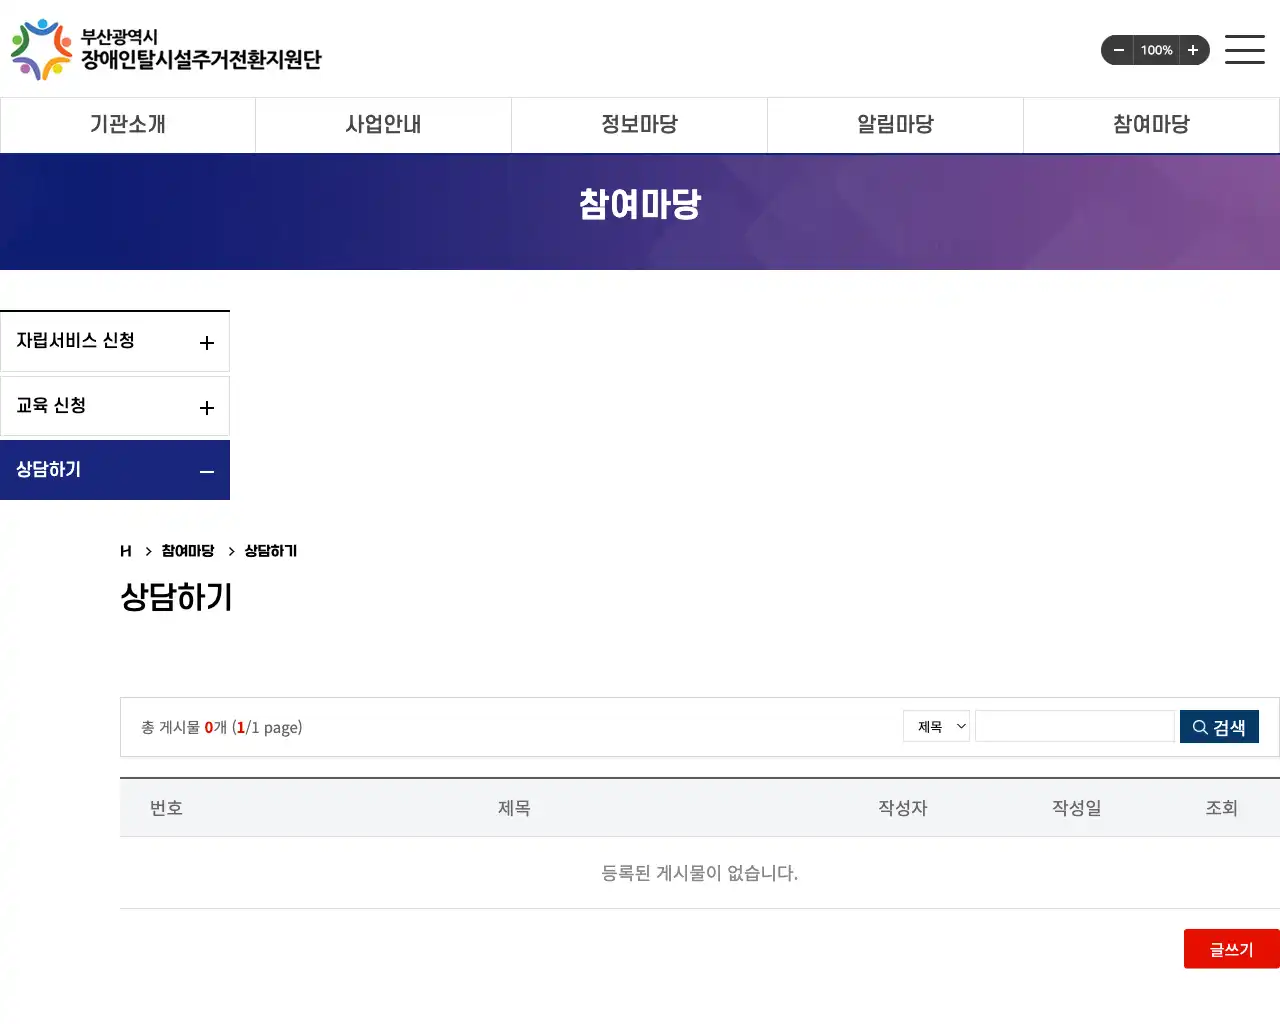The width and height of the screenshot is (1280, 1024).
Task: Open the 제목 search filter dropdown
Action: point(936,726)
